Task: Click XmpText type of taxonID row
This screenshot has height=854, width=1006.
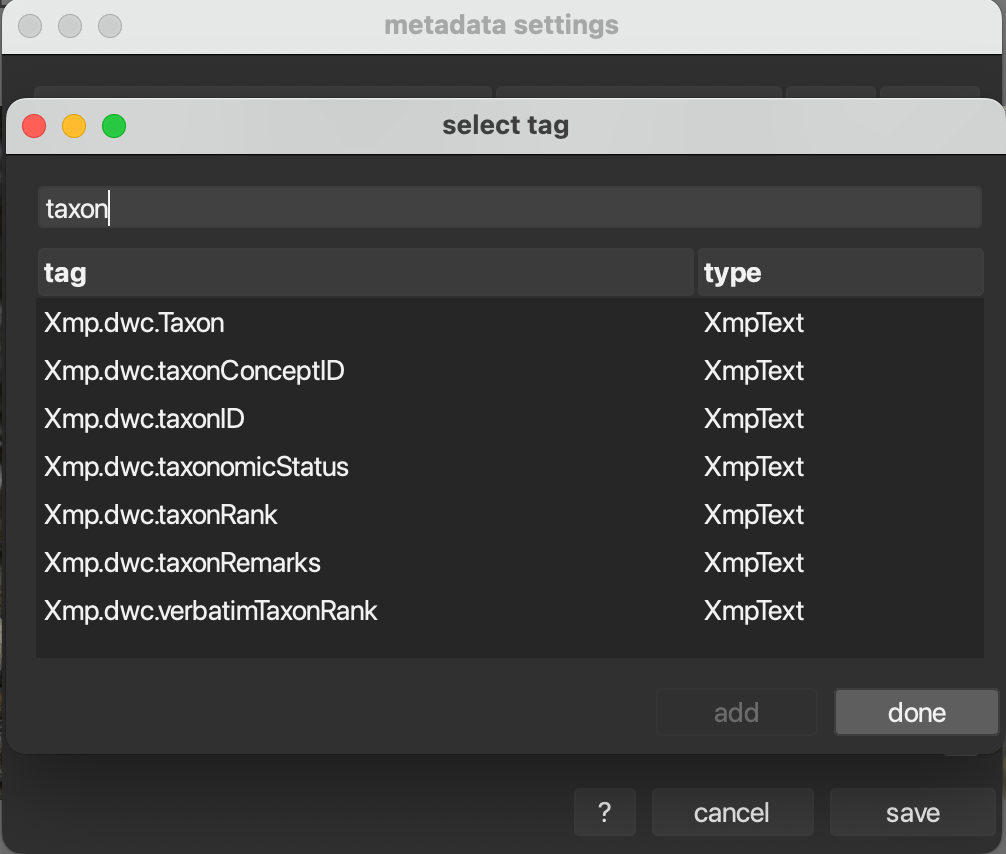Action: point(754,419)
